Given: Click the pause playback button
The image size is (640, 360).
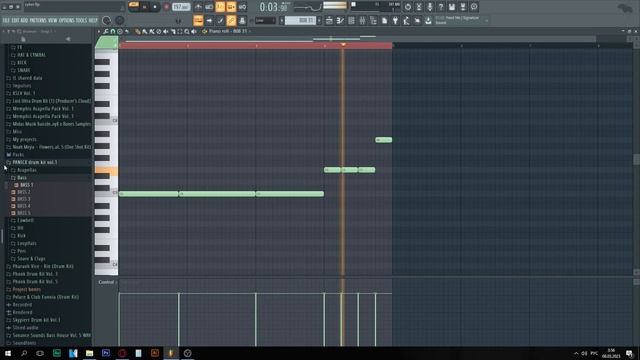Looking at the screenshot, I should [144, 7].
